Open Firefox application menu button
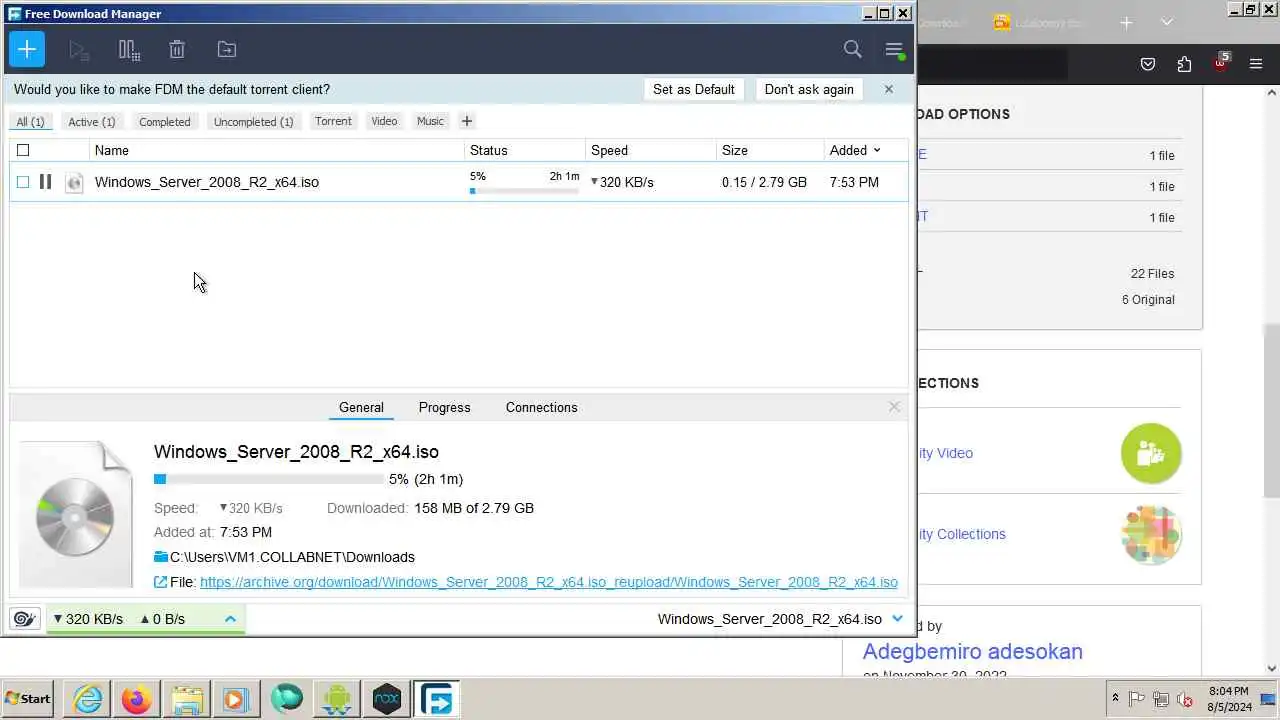 [x=1256, y=64]
